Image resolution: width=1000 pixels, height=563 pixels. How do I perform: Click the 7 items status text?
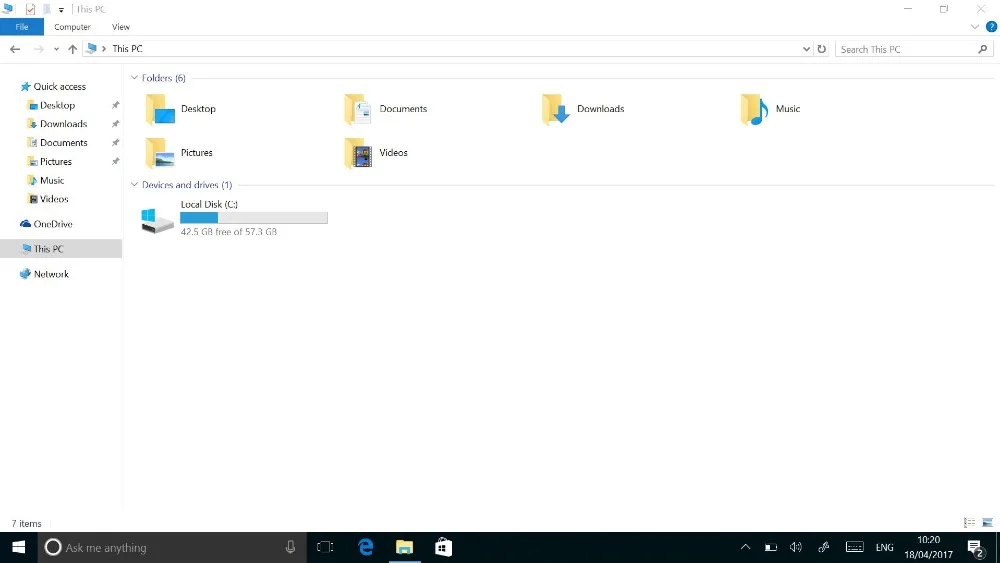pos(26,523)
